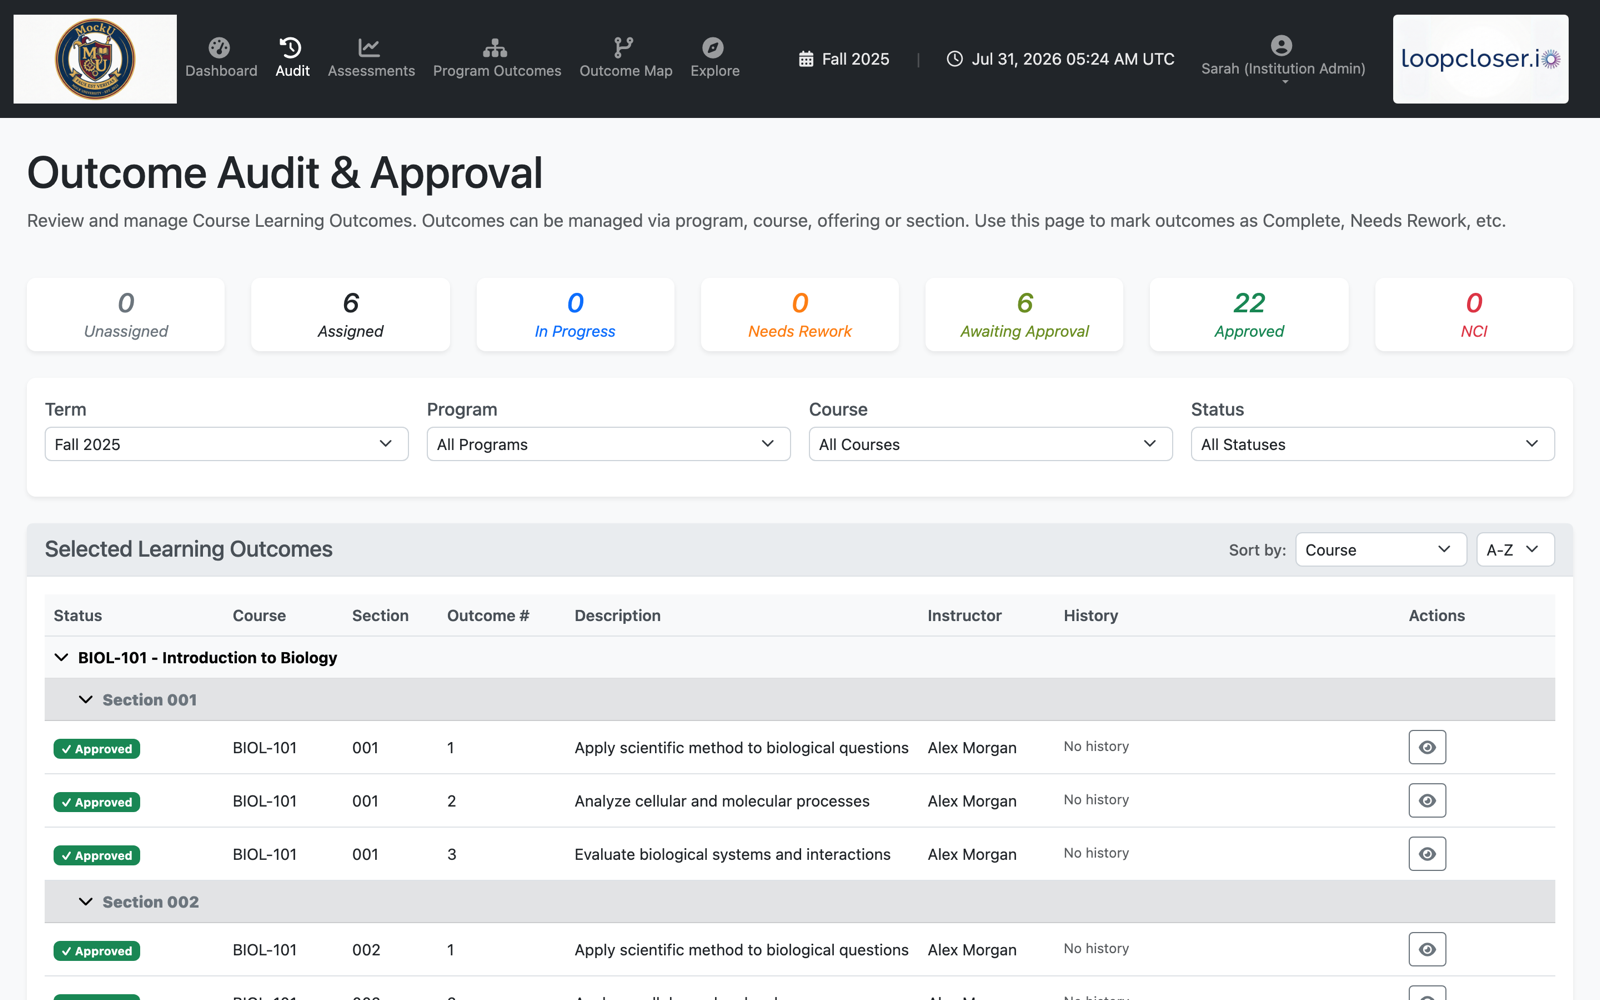View Section 001 outcome 3 details eye icon

click(x=1427, y=854)
